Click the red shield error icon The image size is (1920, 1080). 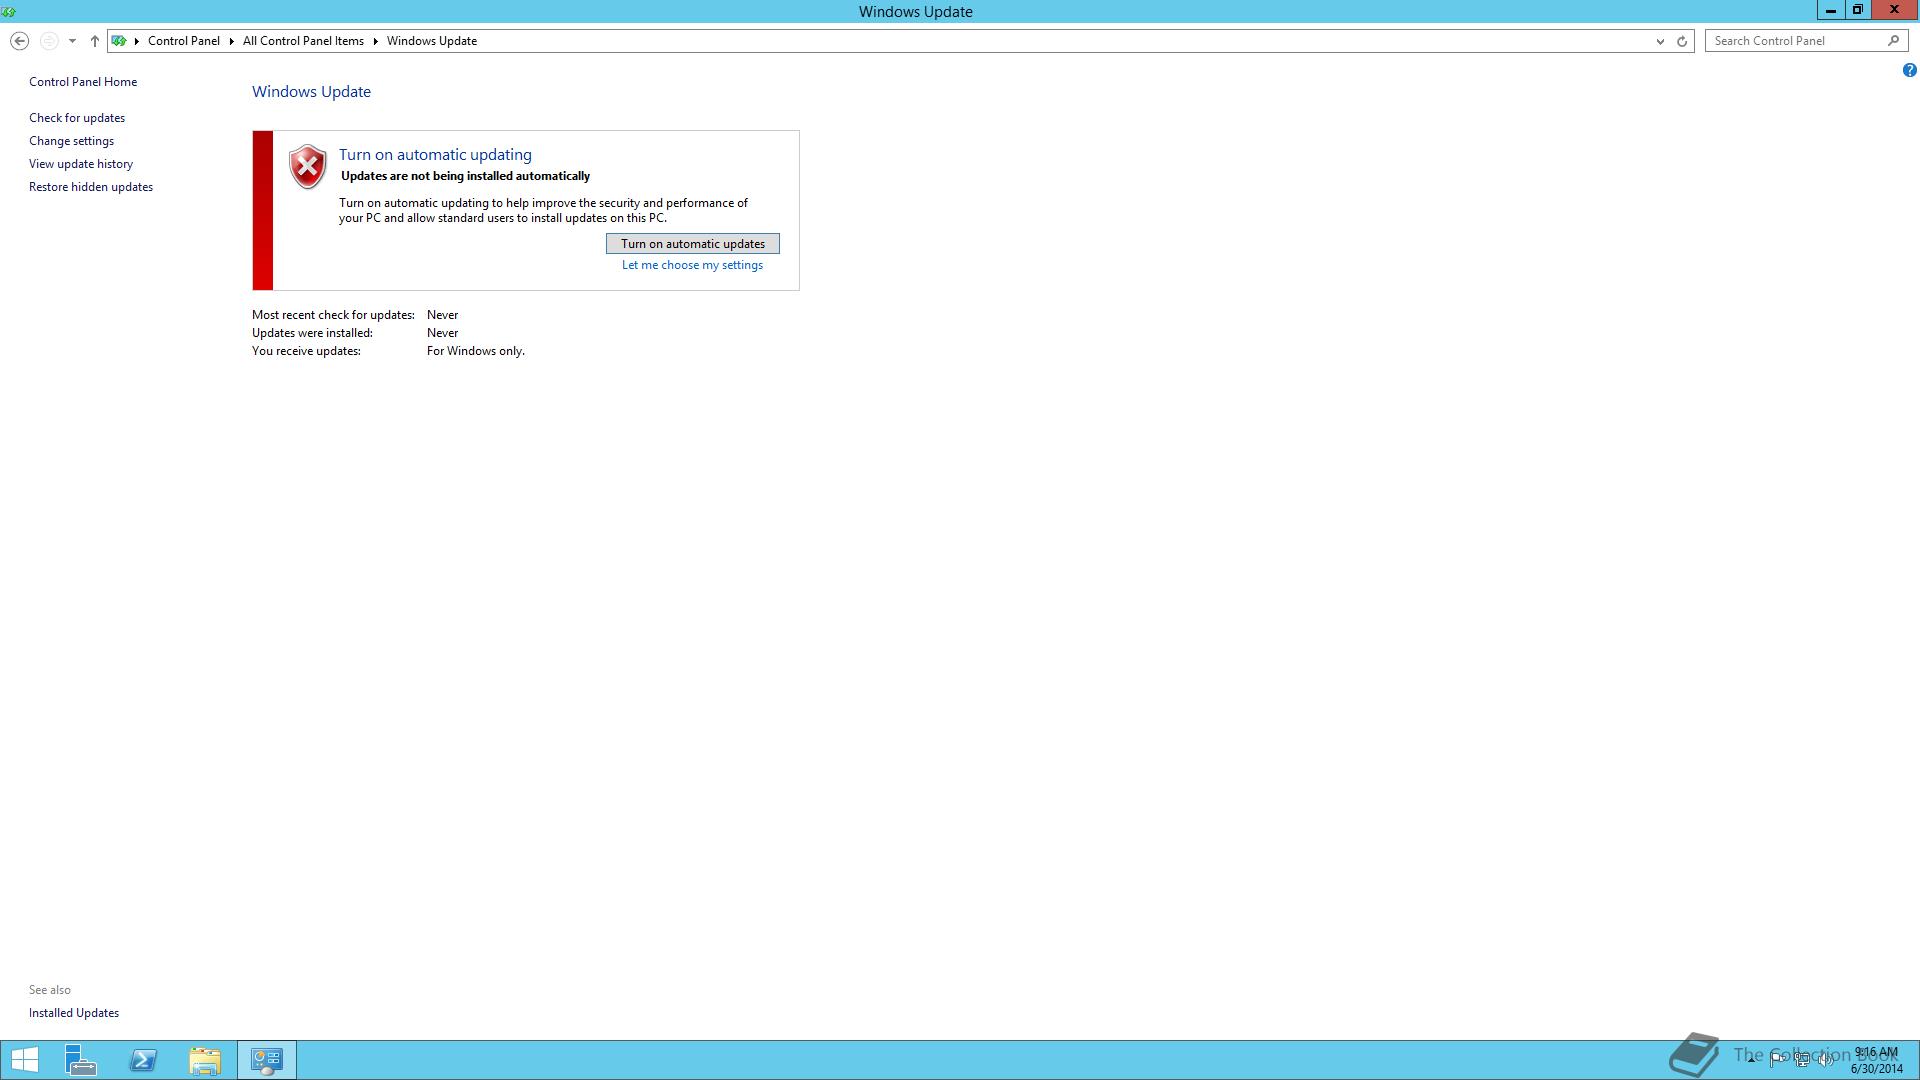point(307,166)
